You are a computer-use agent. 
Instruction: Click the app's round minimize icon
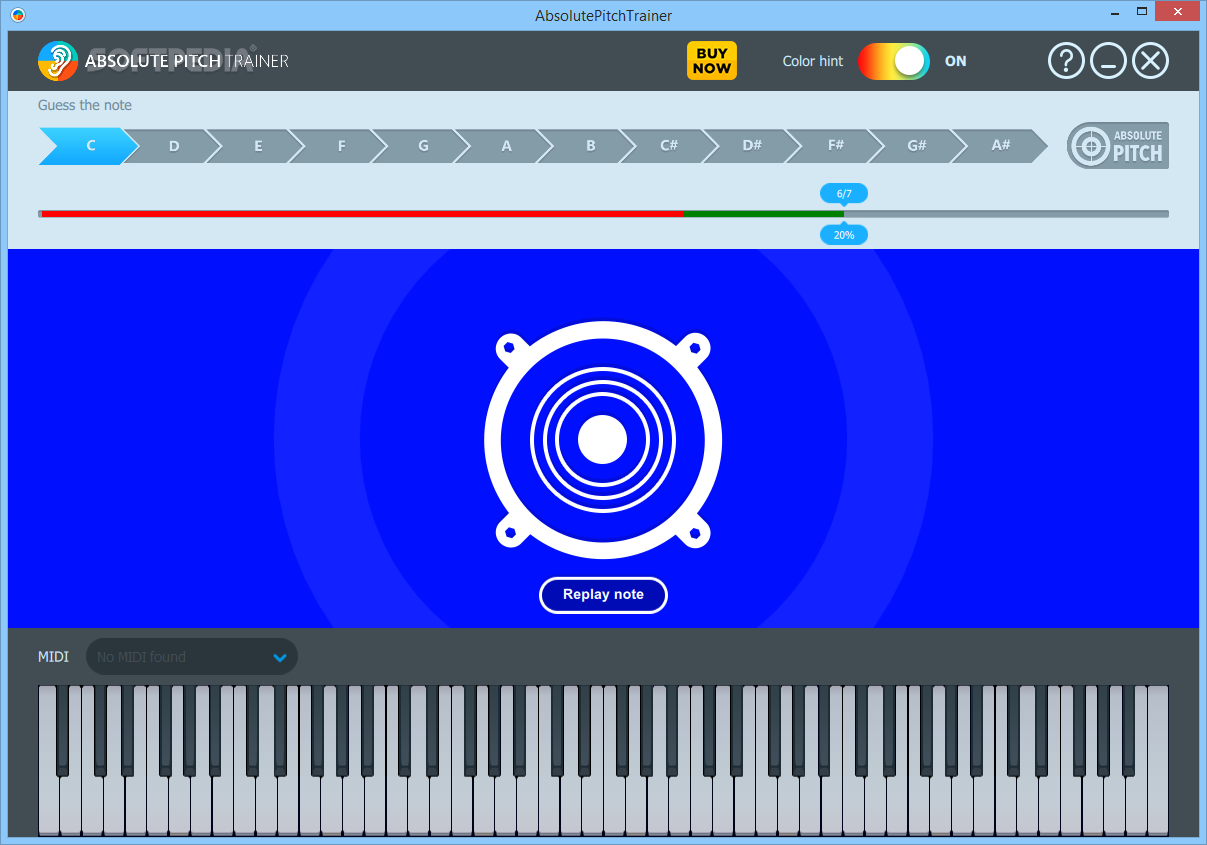point(1108,61)
